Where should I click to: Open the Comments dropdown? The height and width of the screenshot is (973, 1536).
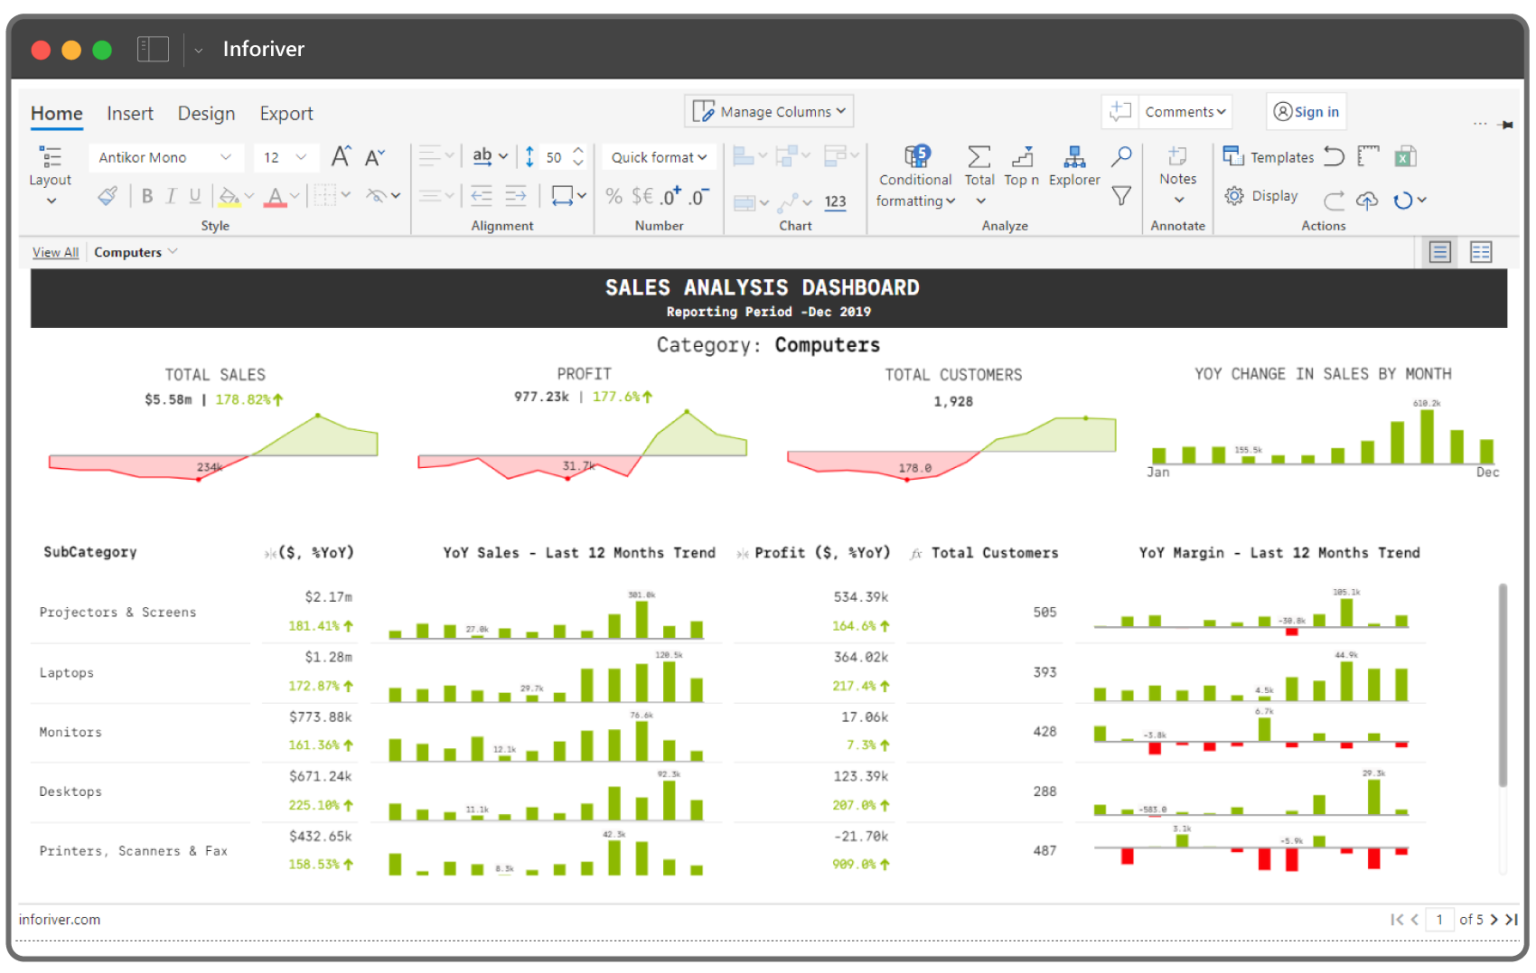[x=1185, y=112]
